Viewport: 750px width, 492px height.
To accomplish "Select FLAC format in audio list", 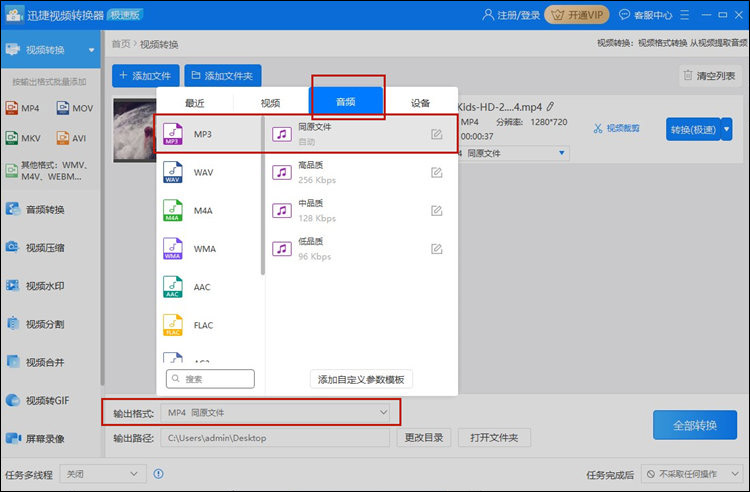I will pyautogui.click(x=210, y=326).
